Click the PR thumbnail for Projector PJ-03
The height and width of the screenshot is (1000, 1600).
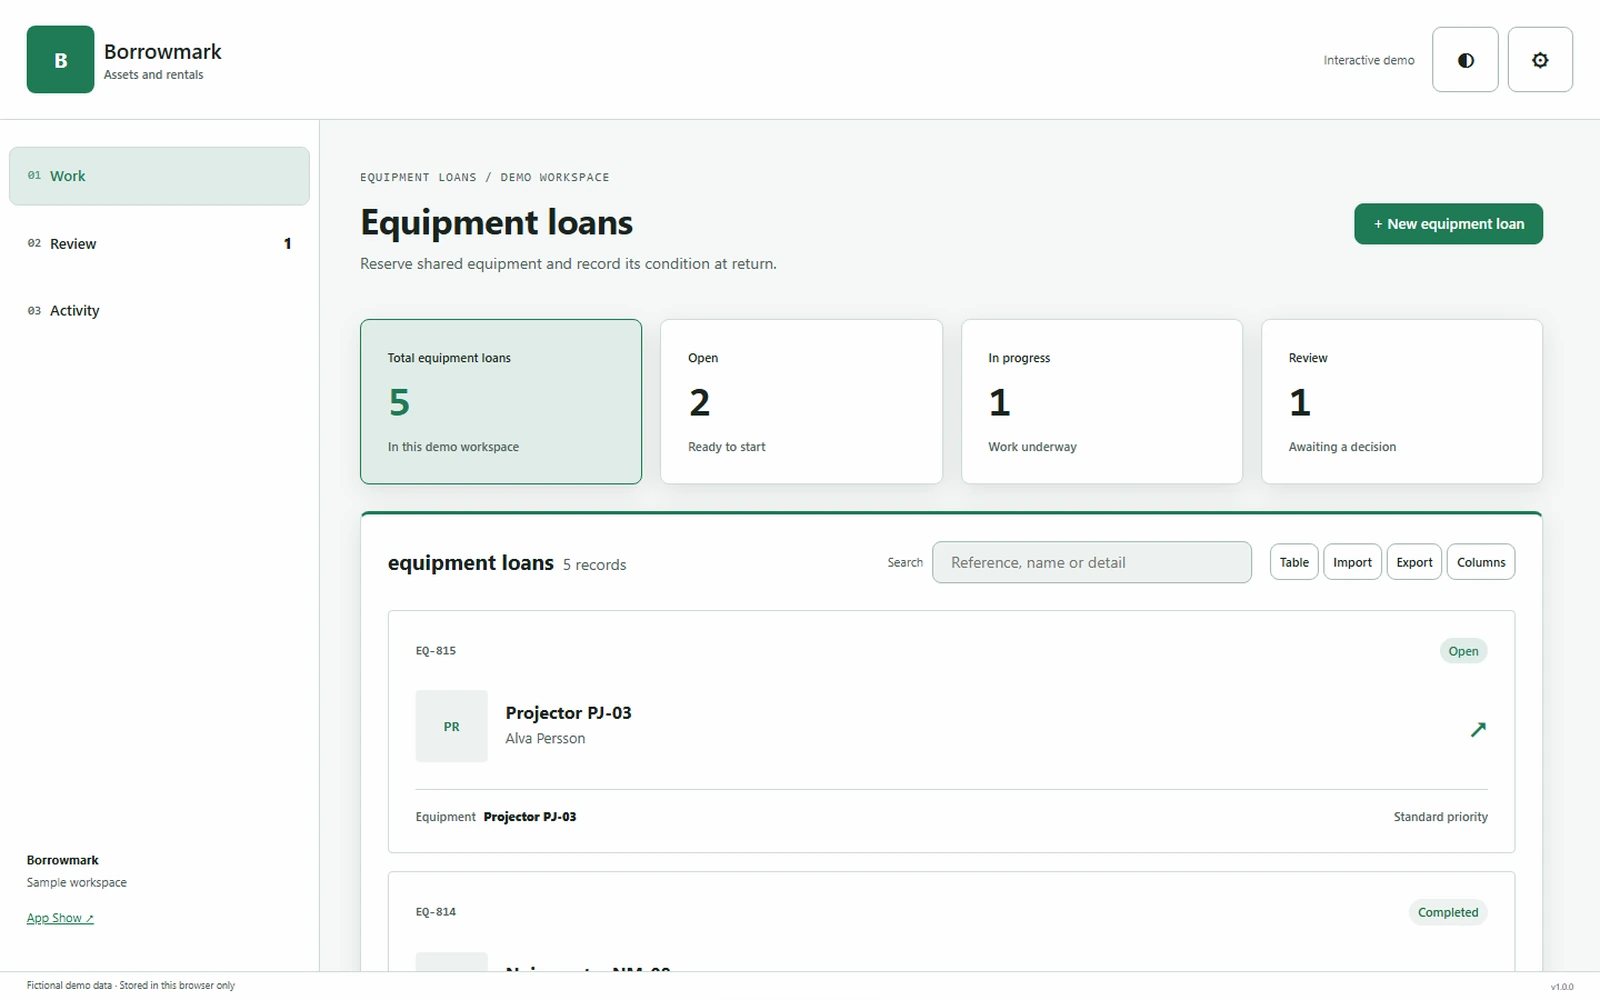452,726
